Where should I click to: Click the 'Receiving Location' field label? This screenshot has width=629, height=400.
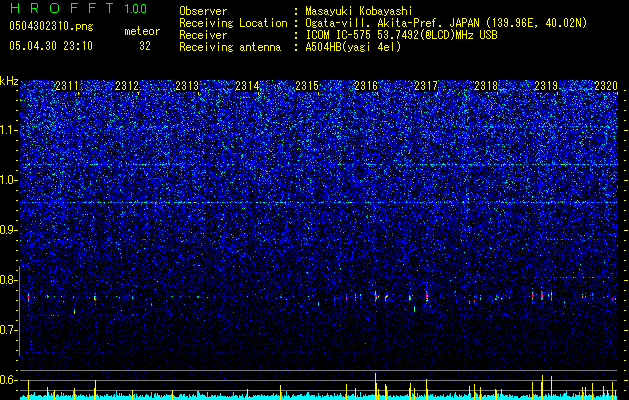233,23
